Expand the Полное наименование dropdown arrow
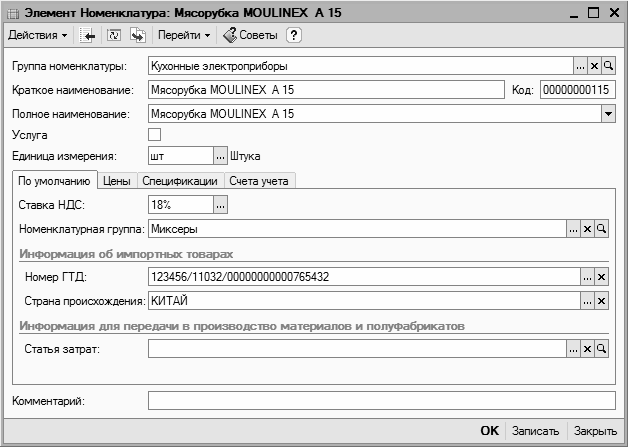 pyautogui.click(x=608, y=114)
